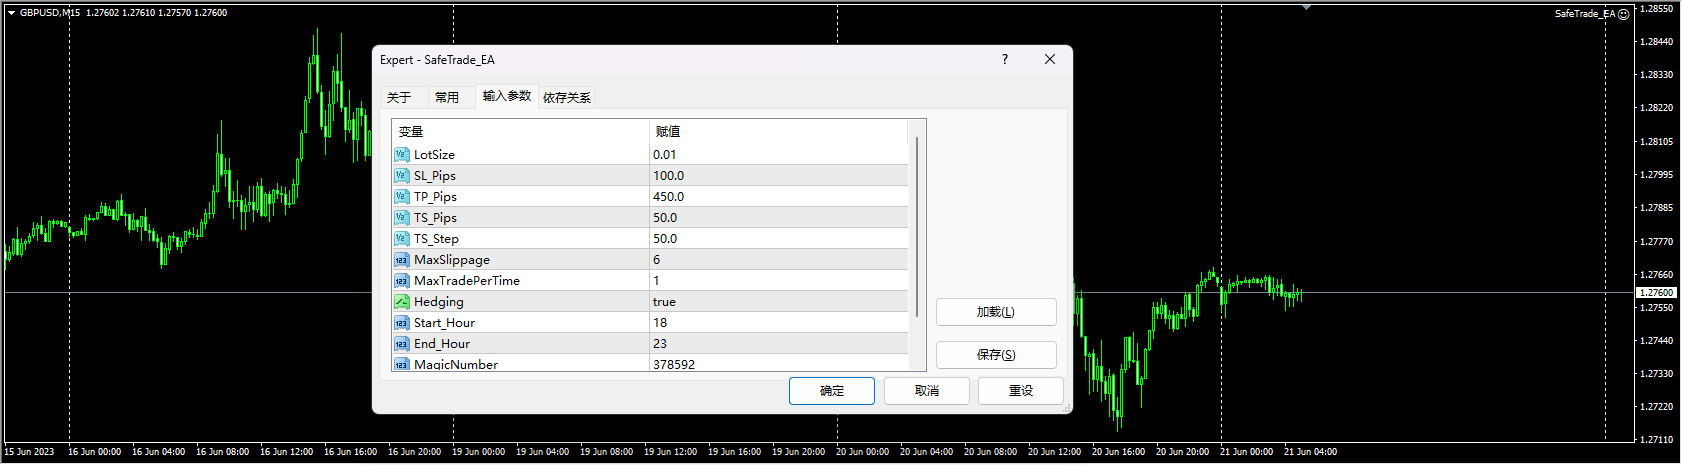Open the 依存关系 tab
The width and height of the screenshot is (1682, 465).
pos(567,98)
